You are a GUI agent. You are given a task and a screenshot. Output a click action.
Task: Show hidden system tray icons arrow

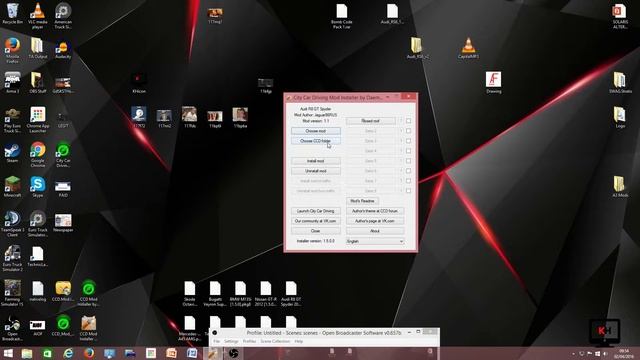pos(573,354)
